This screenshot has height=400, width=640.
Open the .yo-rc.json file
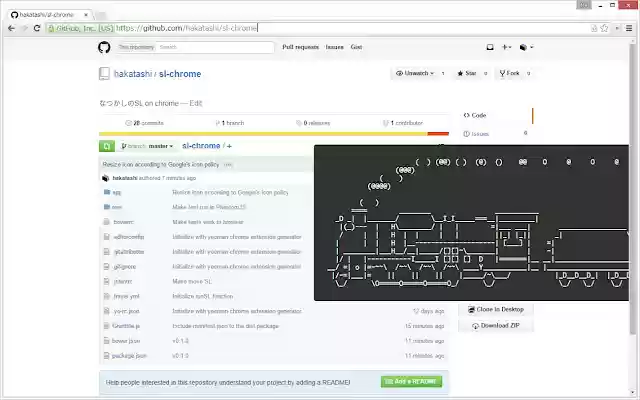coord(126,311)
